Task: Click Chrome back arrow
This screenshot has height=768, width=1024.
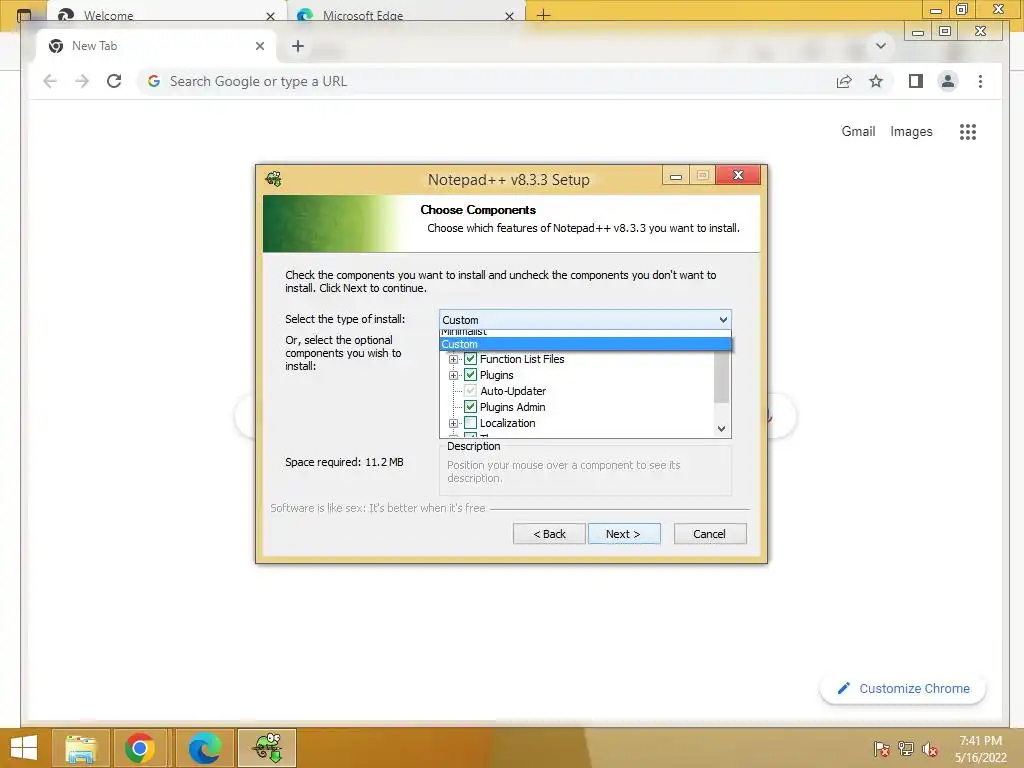Action: pos(50,81)
